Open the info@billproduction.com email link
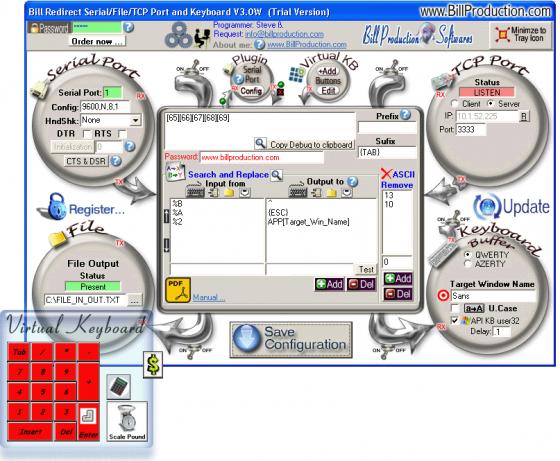The image size is (560, 461). 284,34
